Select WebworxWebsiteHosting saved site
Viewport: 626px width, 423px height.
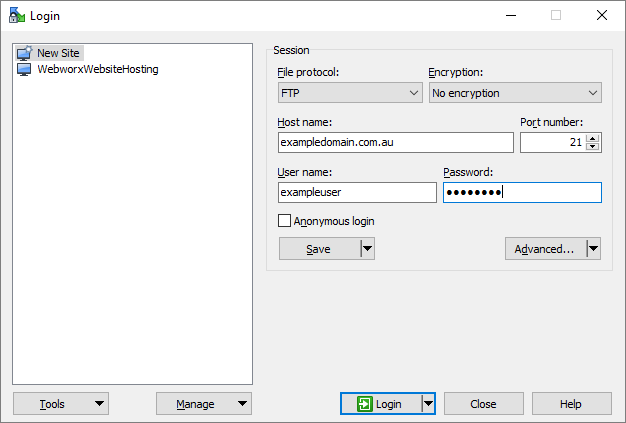[x=88, y=69]
